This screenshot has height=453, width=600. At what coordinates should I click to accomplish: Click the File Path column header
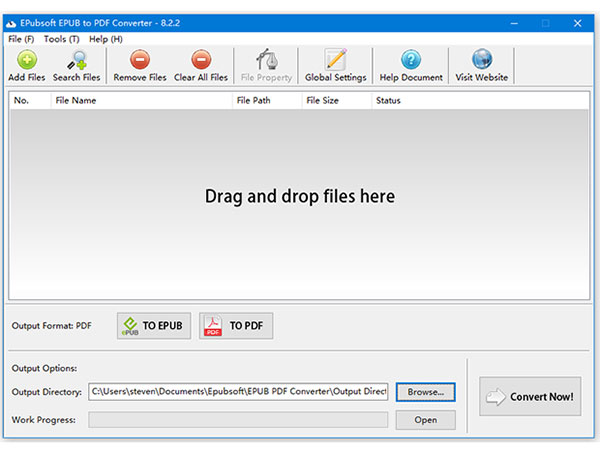tap(267, 101)
